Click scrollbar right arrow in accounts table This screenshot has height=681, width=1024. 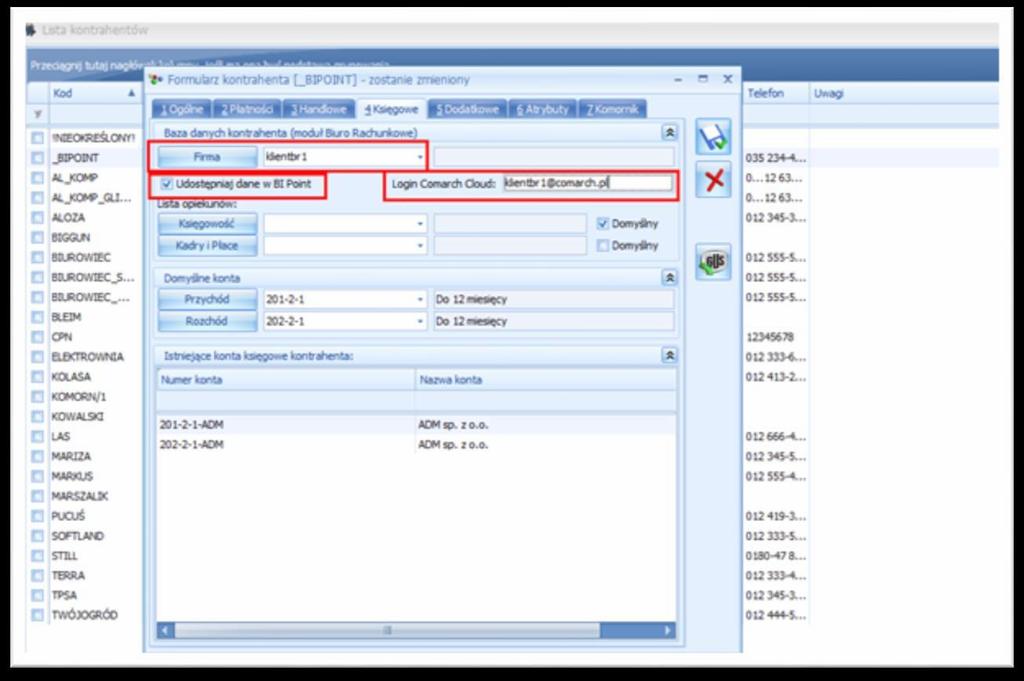667,631
